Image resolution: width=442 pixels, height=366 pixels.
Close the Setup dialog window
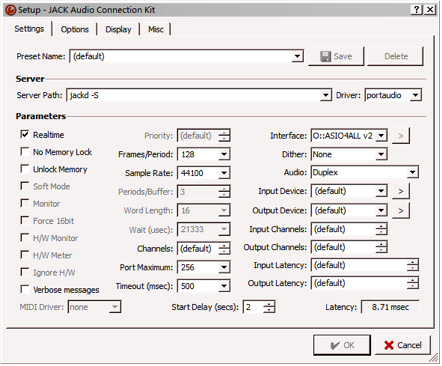click(x=430, y=10)
